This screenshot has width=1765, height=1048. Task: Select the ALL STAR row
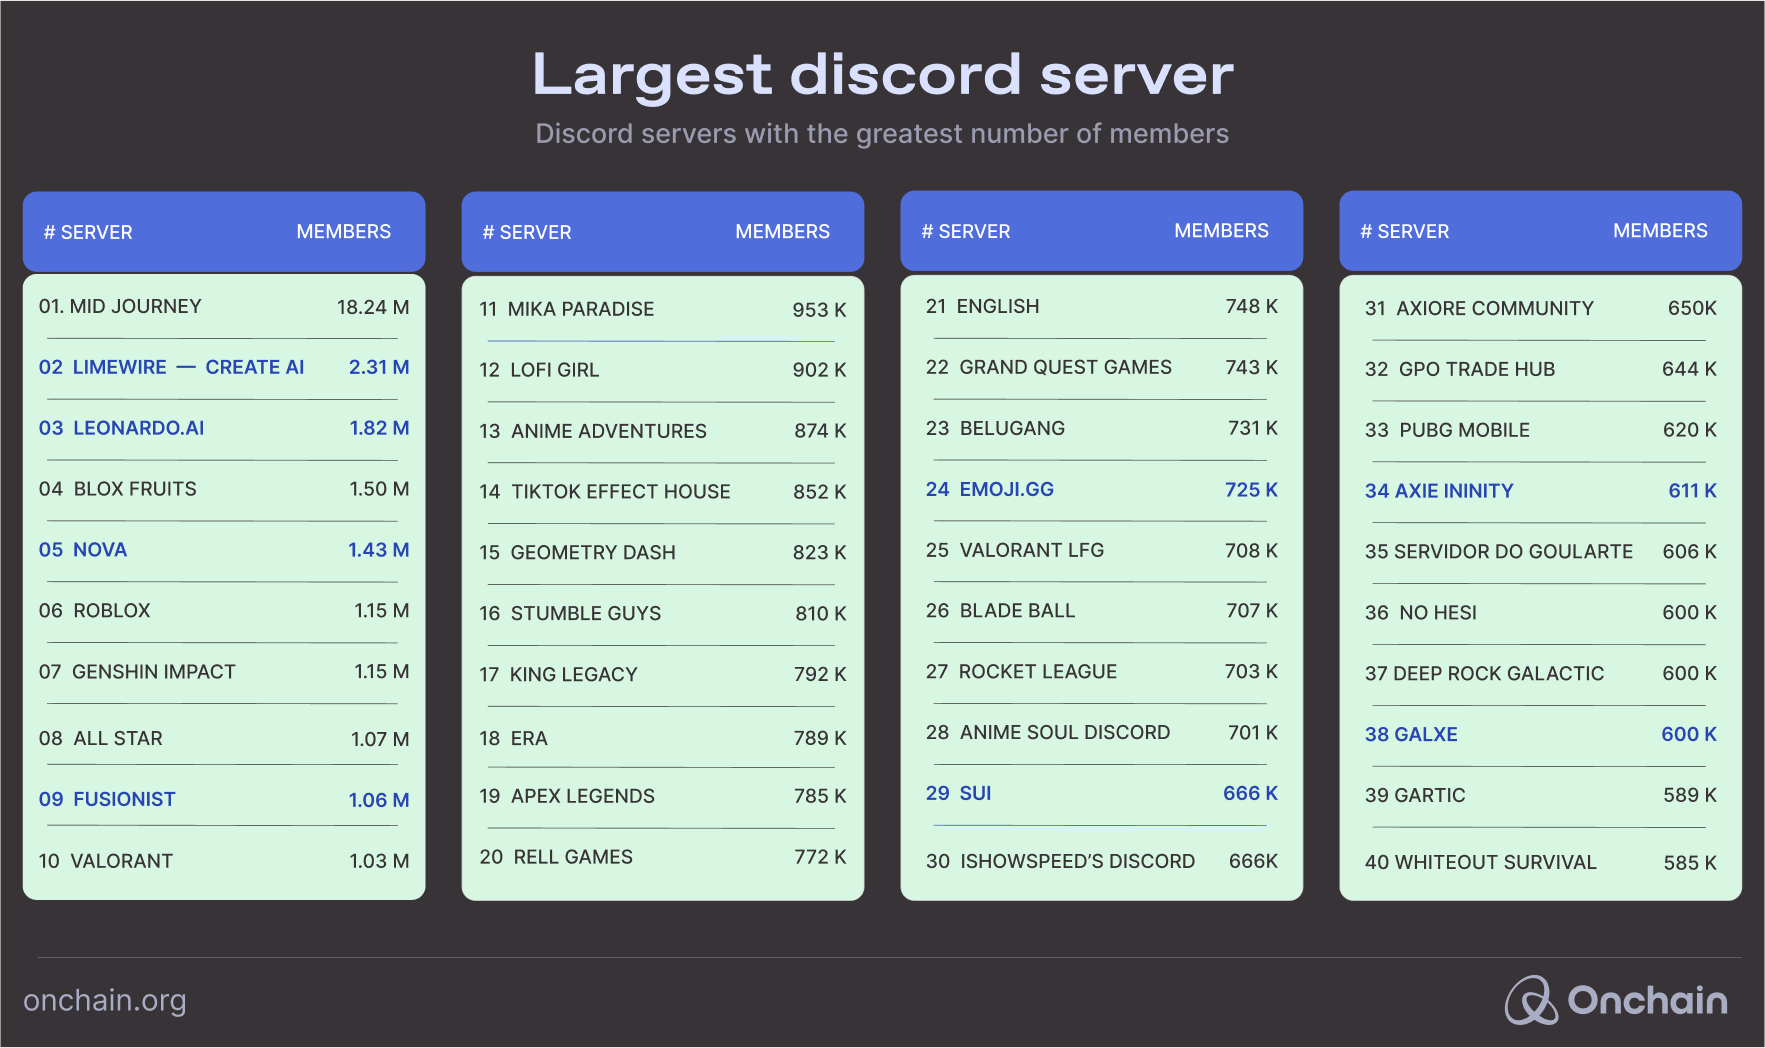coord(224,739)
